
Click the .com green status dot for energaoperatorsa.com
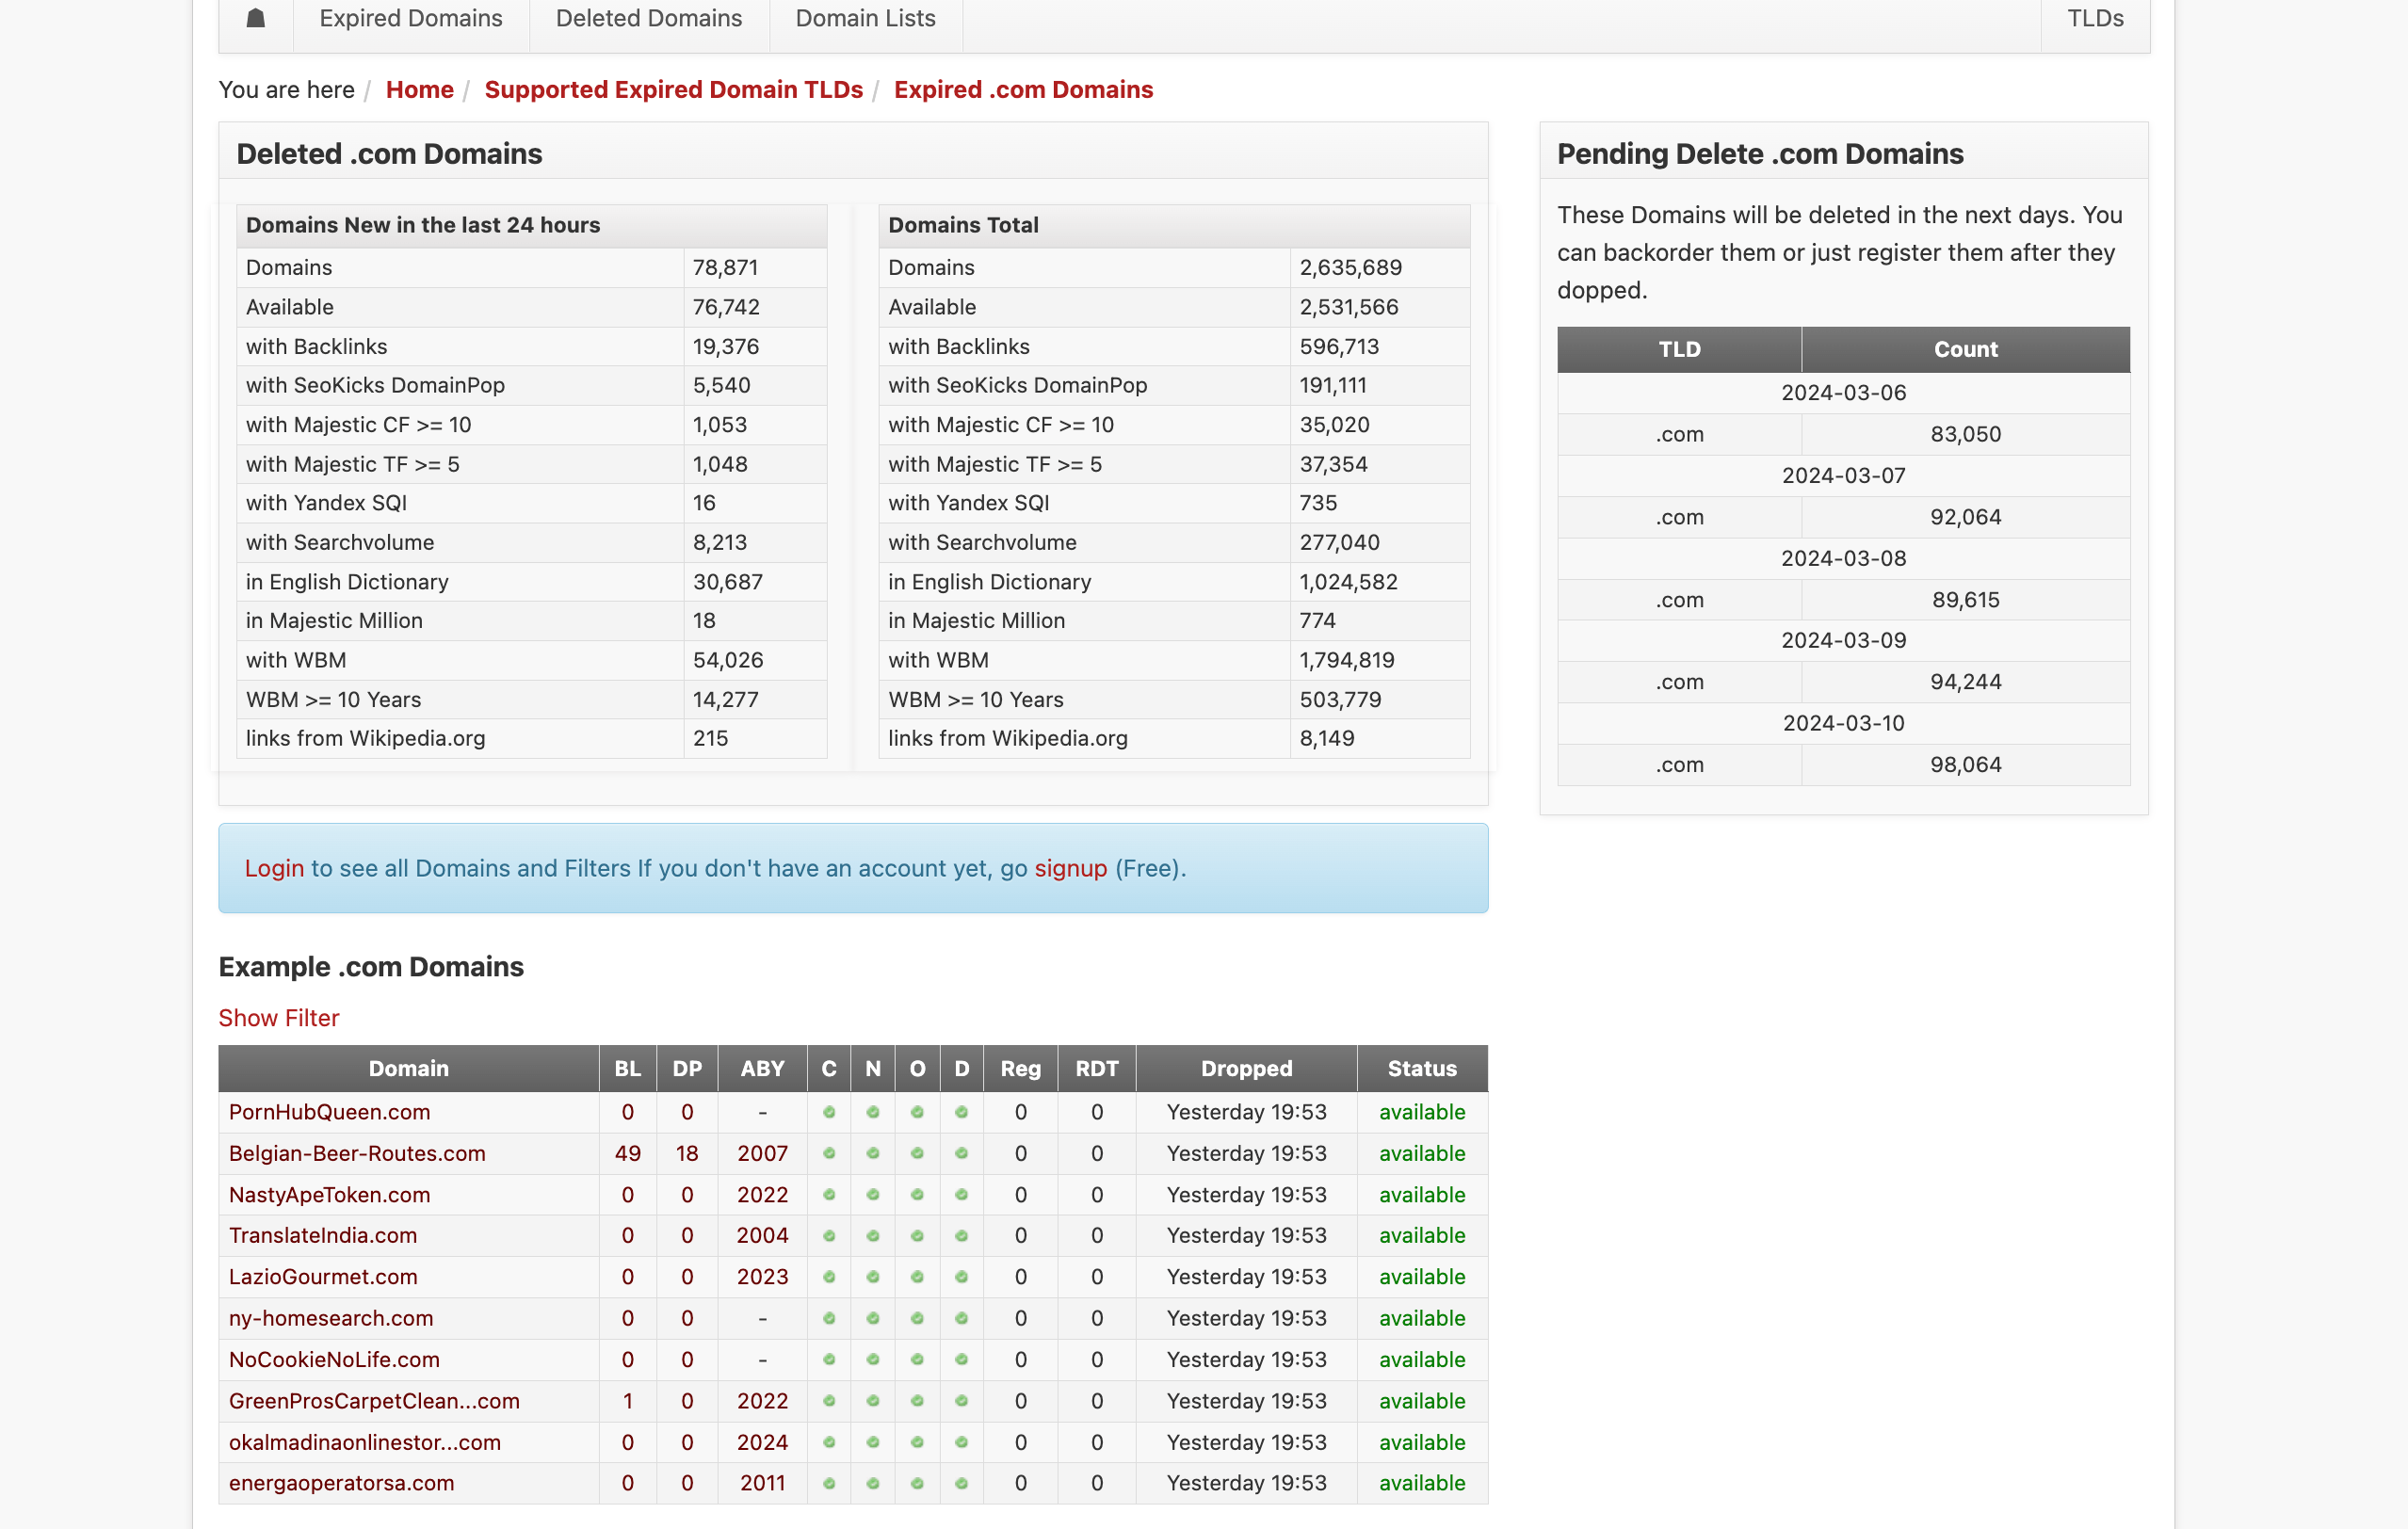click(829, 1484)
